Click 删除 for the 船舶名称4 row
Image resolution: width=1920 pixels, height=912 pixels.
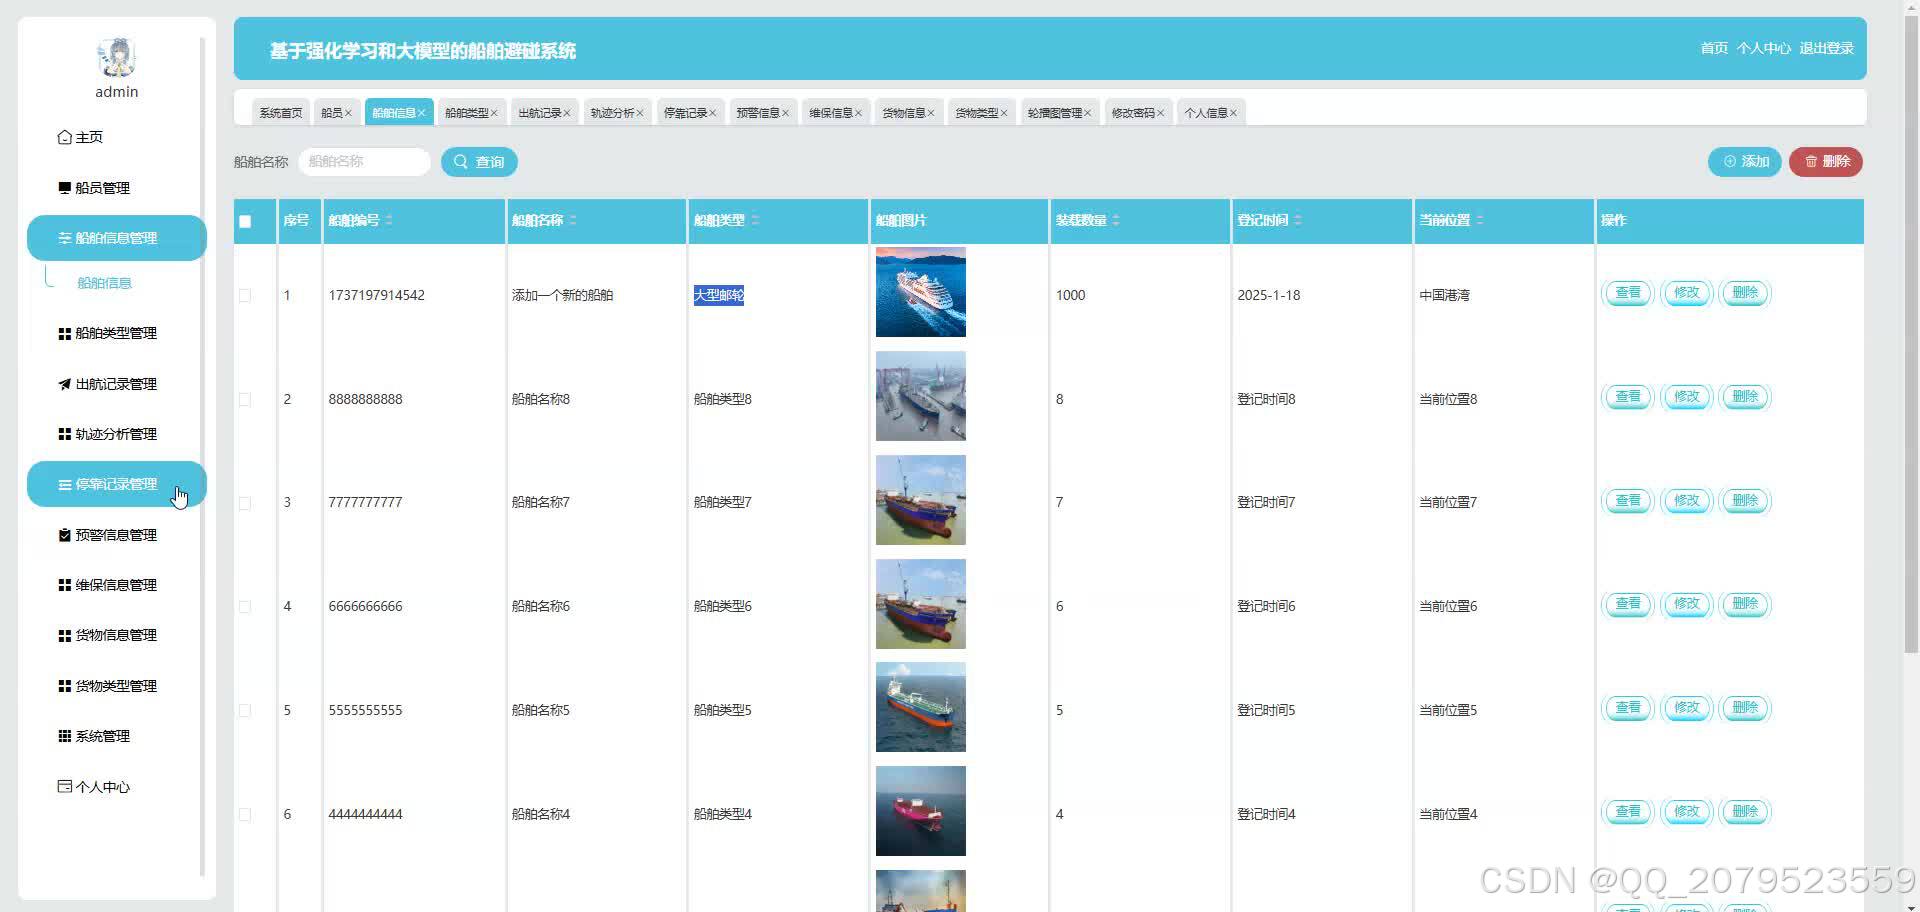tap(1745, 812)
